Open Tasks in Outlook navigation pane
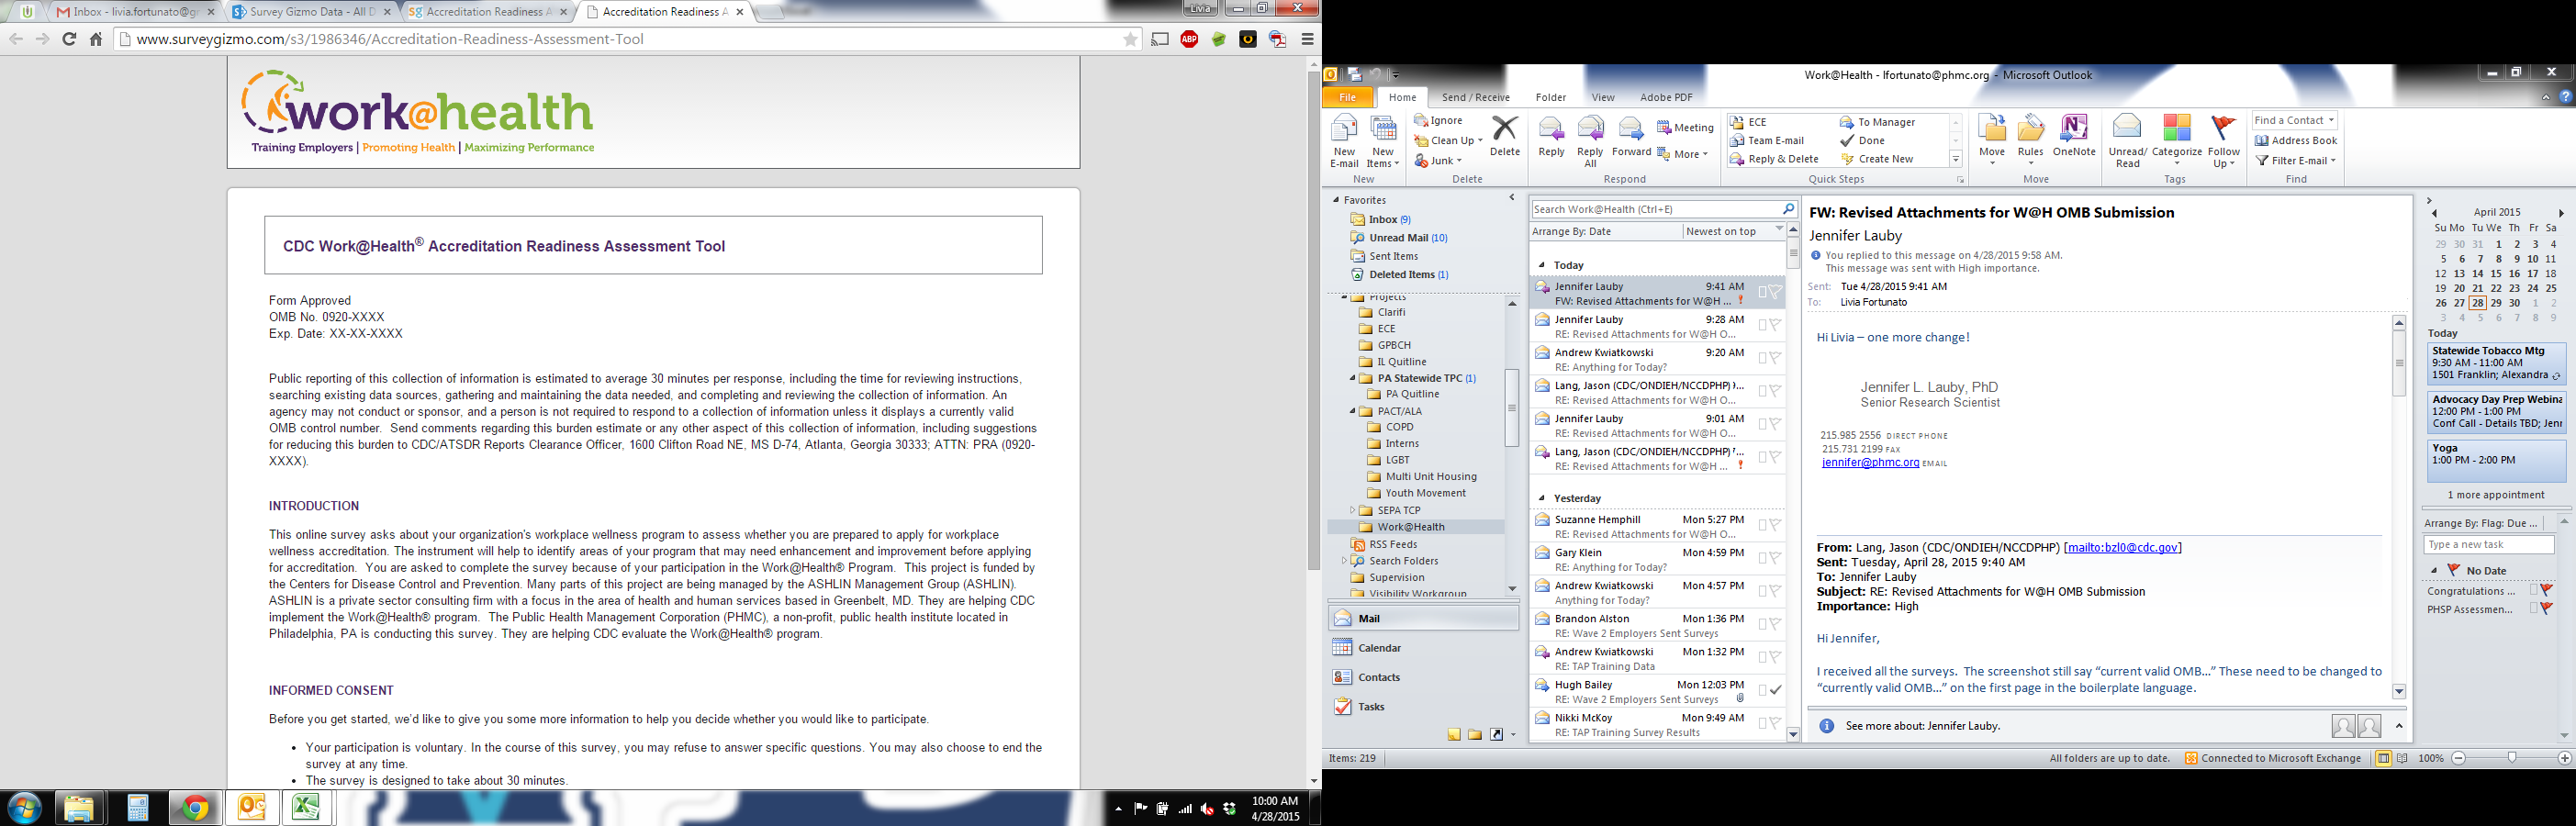This screenshot has height=826, width=2576. pos(1421,707)
